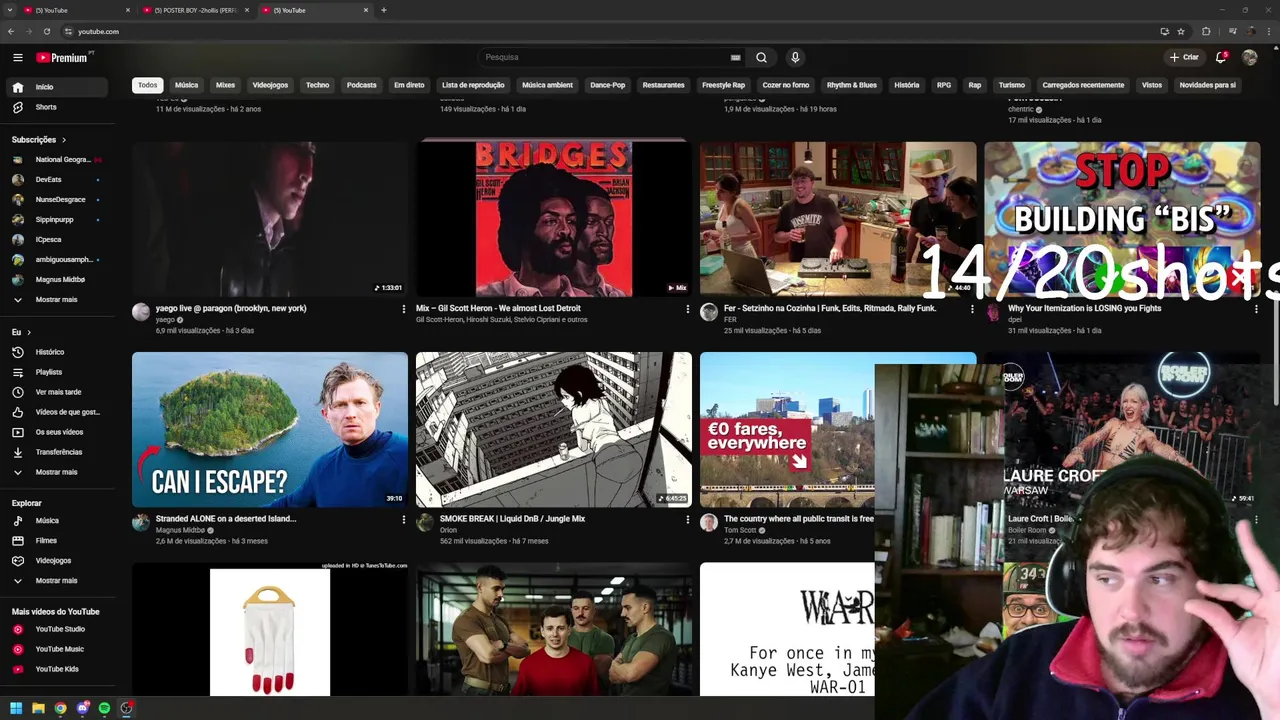Go to Início in the sidebar

57,87
